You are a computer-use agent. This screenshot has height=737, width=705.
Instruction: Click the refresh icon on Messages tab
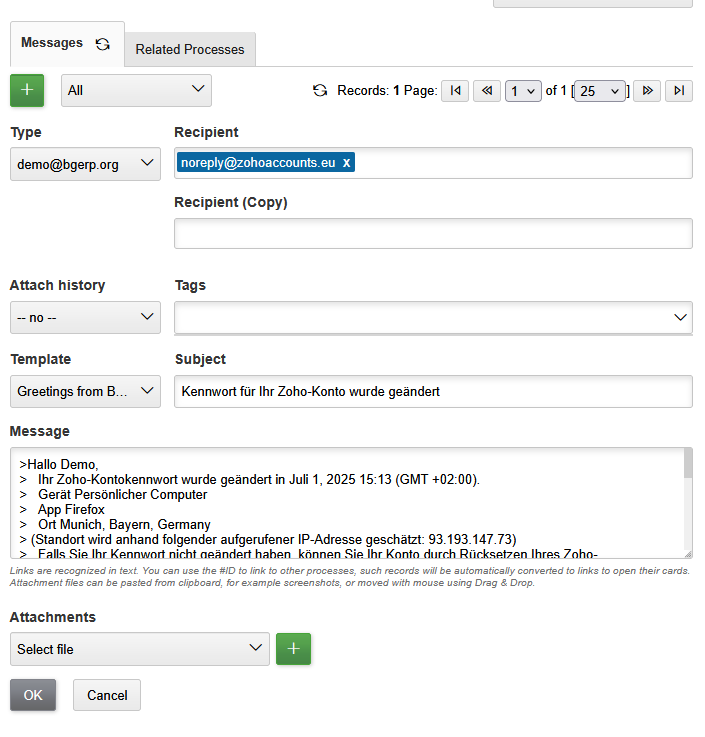pyautogui.click(x=102, y=44)
